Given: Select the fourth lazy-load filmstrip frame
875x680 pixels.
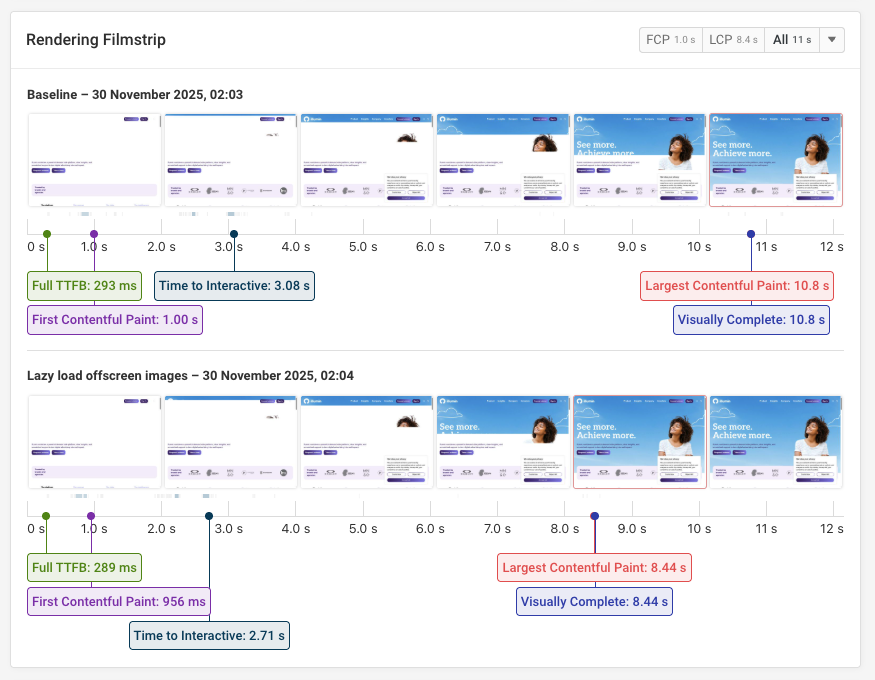Looking at the screenshot, I should (x=503, y=443).
